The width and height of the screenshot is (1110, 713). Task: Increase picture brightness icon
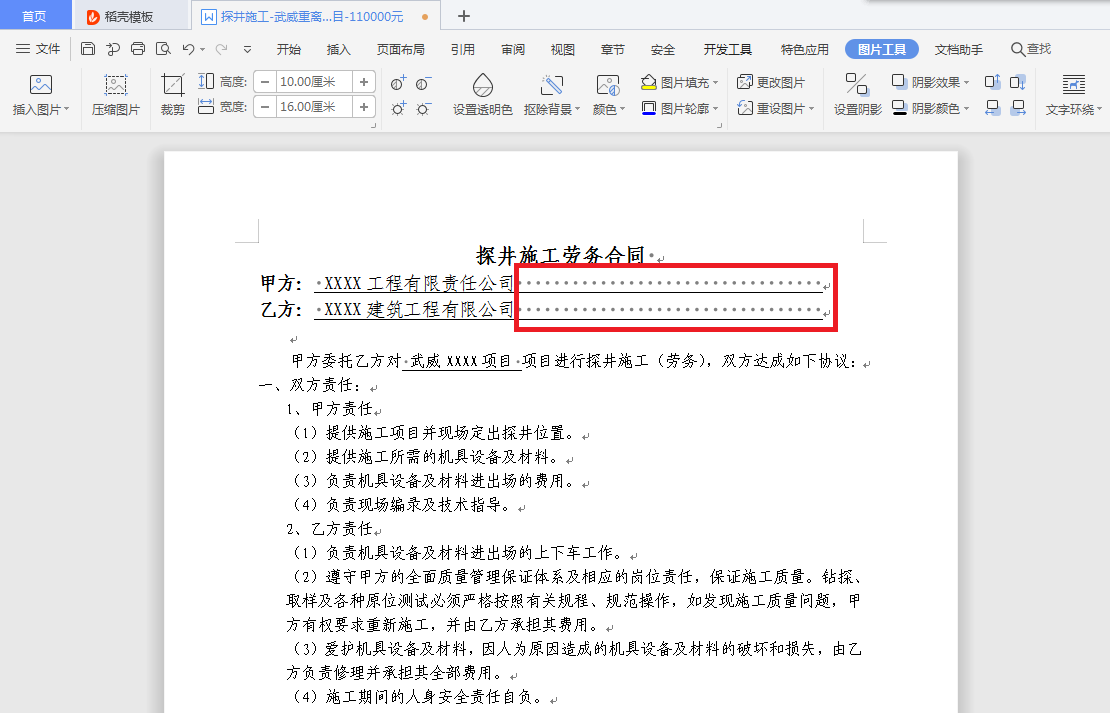[x=399, y=108]
